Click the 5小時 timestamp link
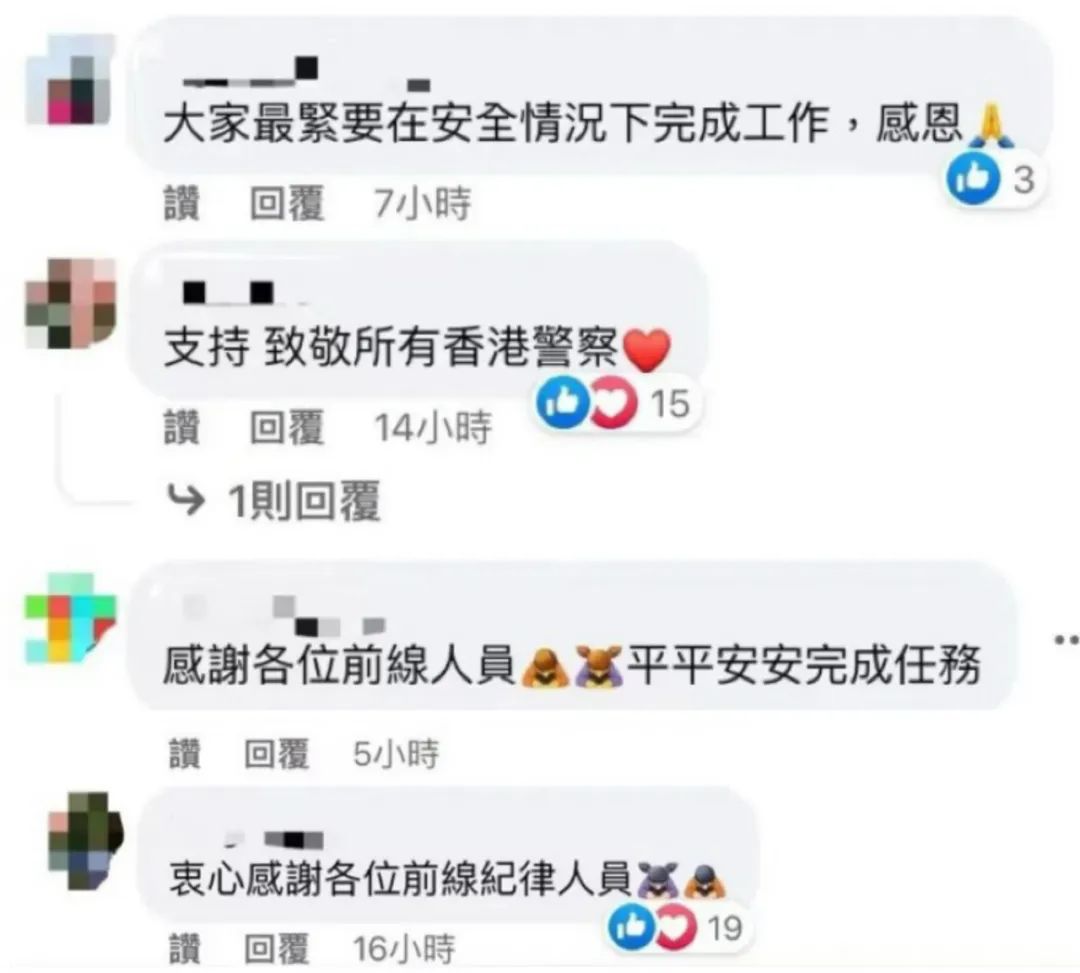 (x=395, y=753)
